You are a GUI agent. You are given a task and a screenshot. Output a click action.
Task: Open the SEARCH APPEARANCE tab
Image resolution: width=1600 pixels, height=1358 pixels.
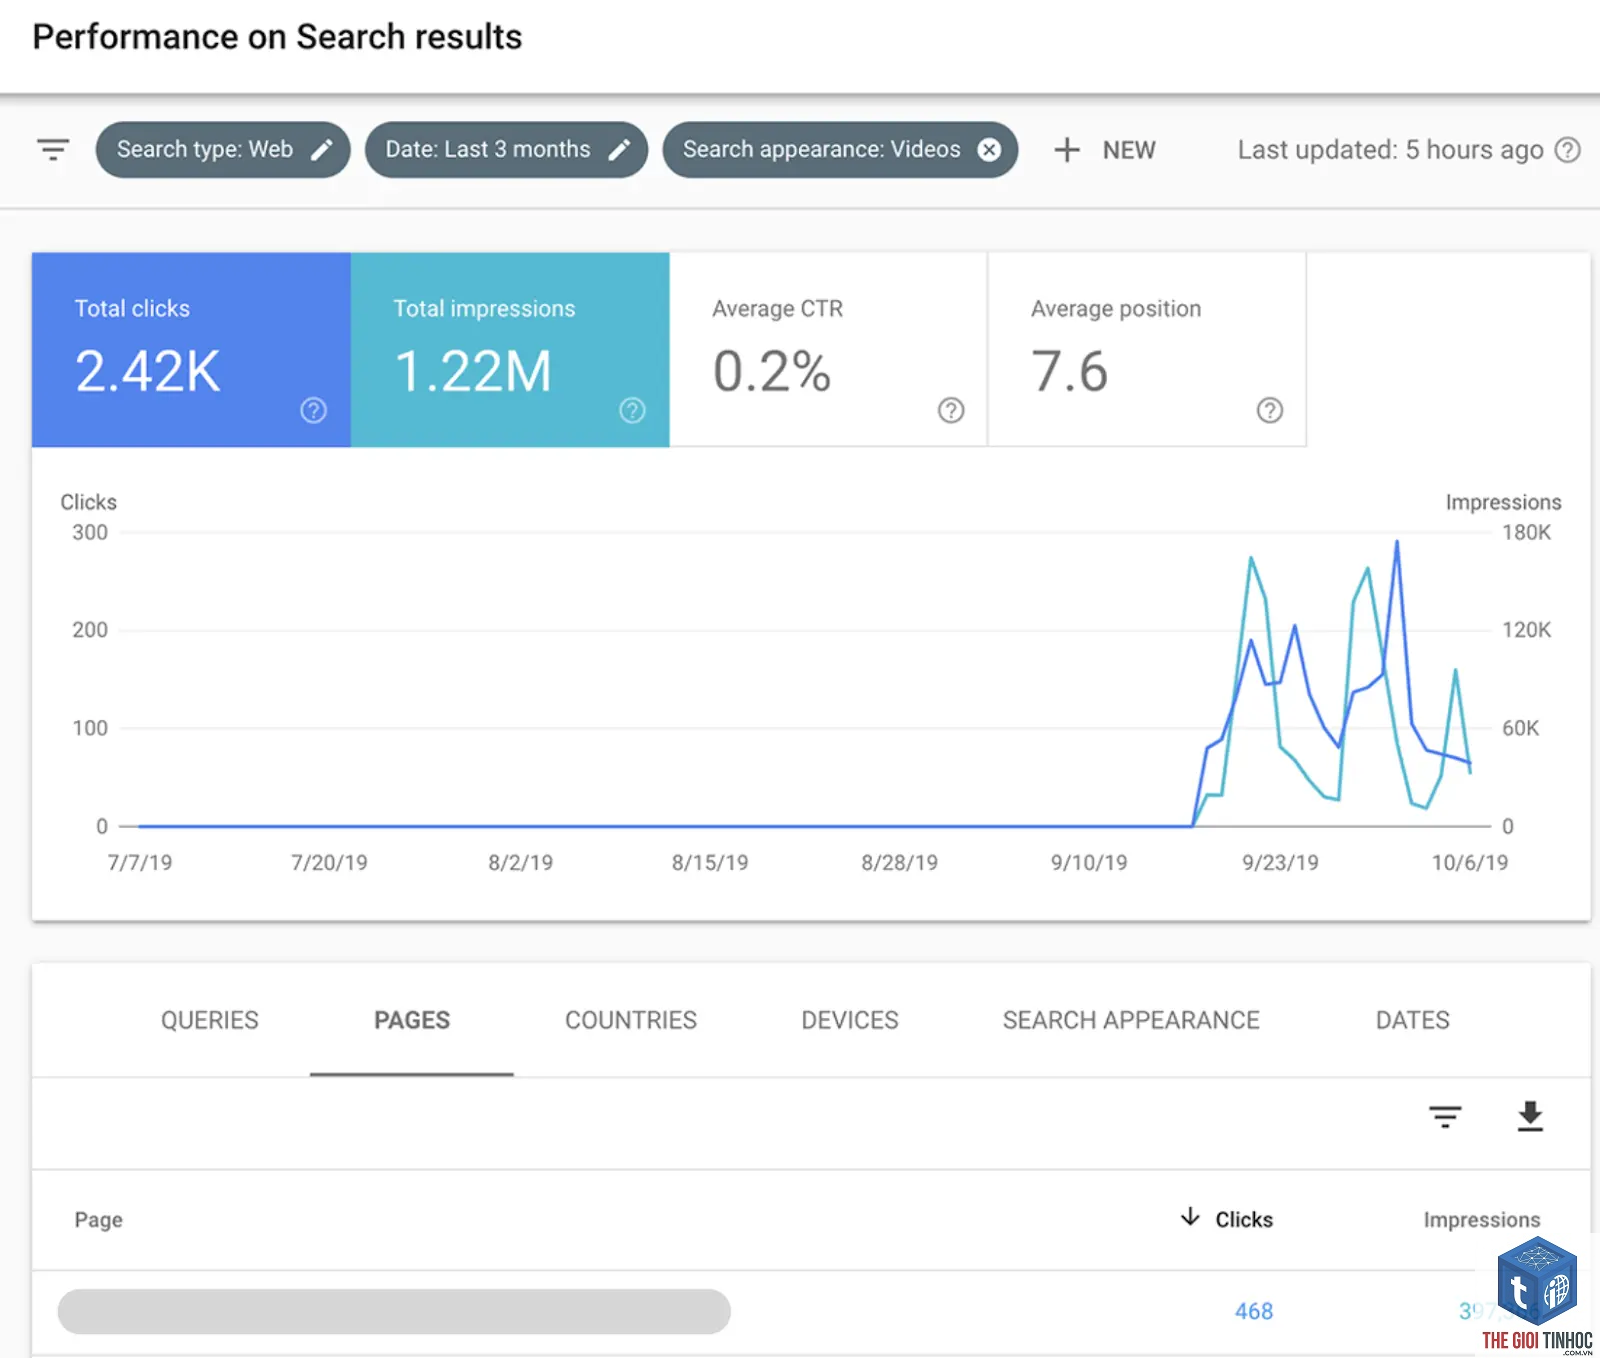1131,1020
